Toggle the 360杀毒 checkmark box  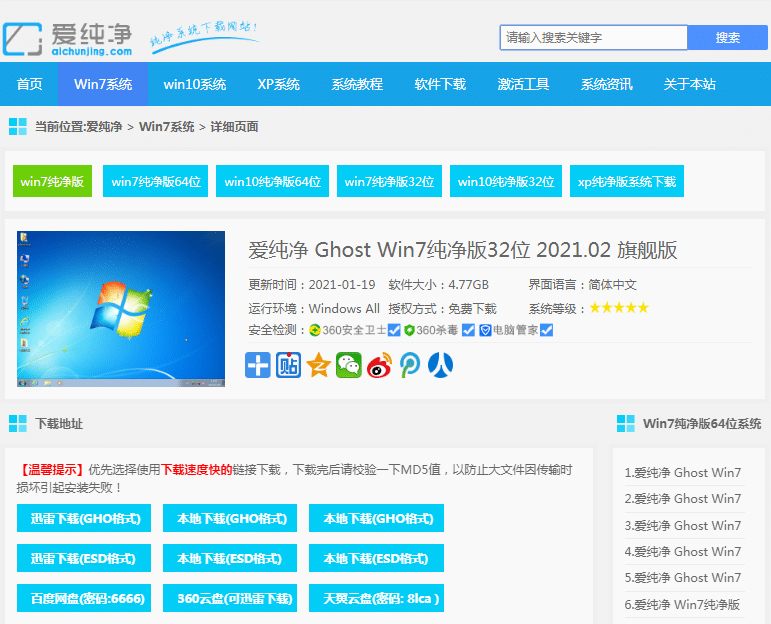pyautogui.click(x=469, y=330)
